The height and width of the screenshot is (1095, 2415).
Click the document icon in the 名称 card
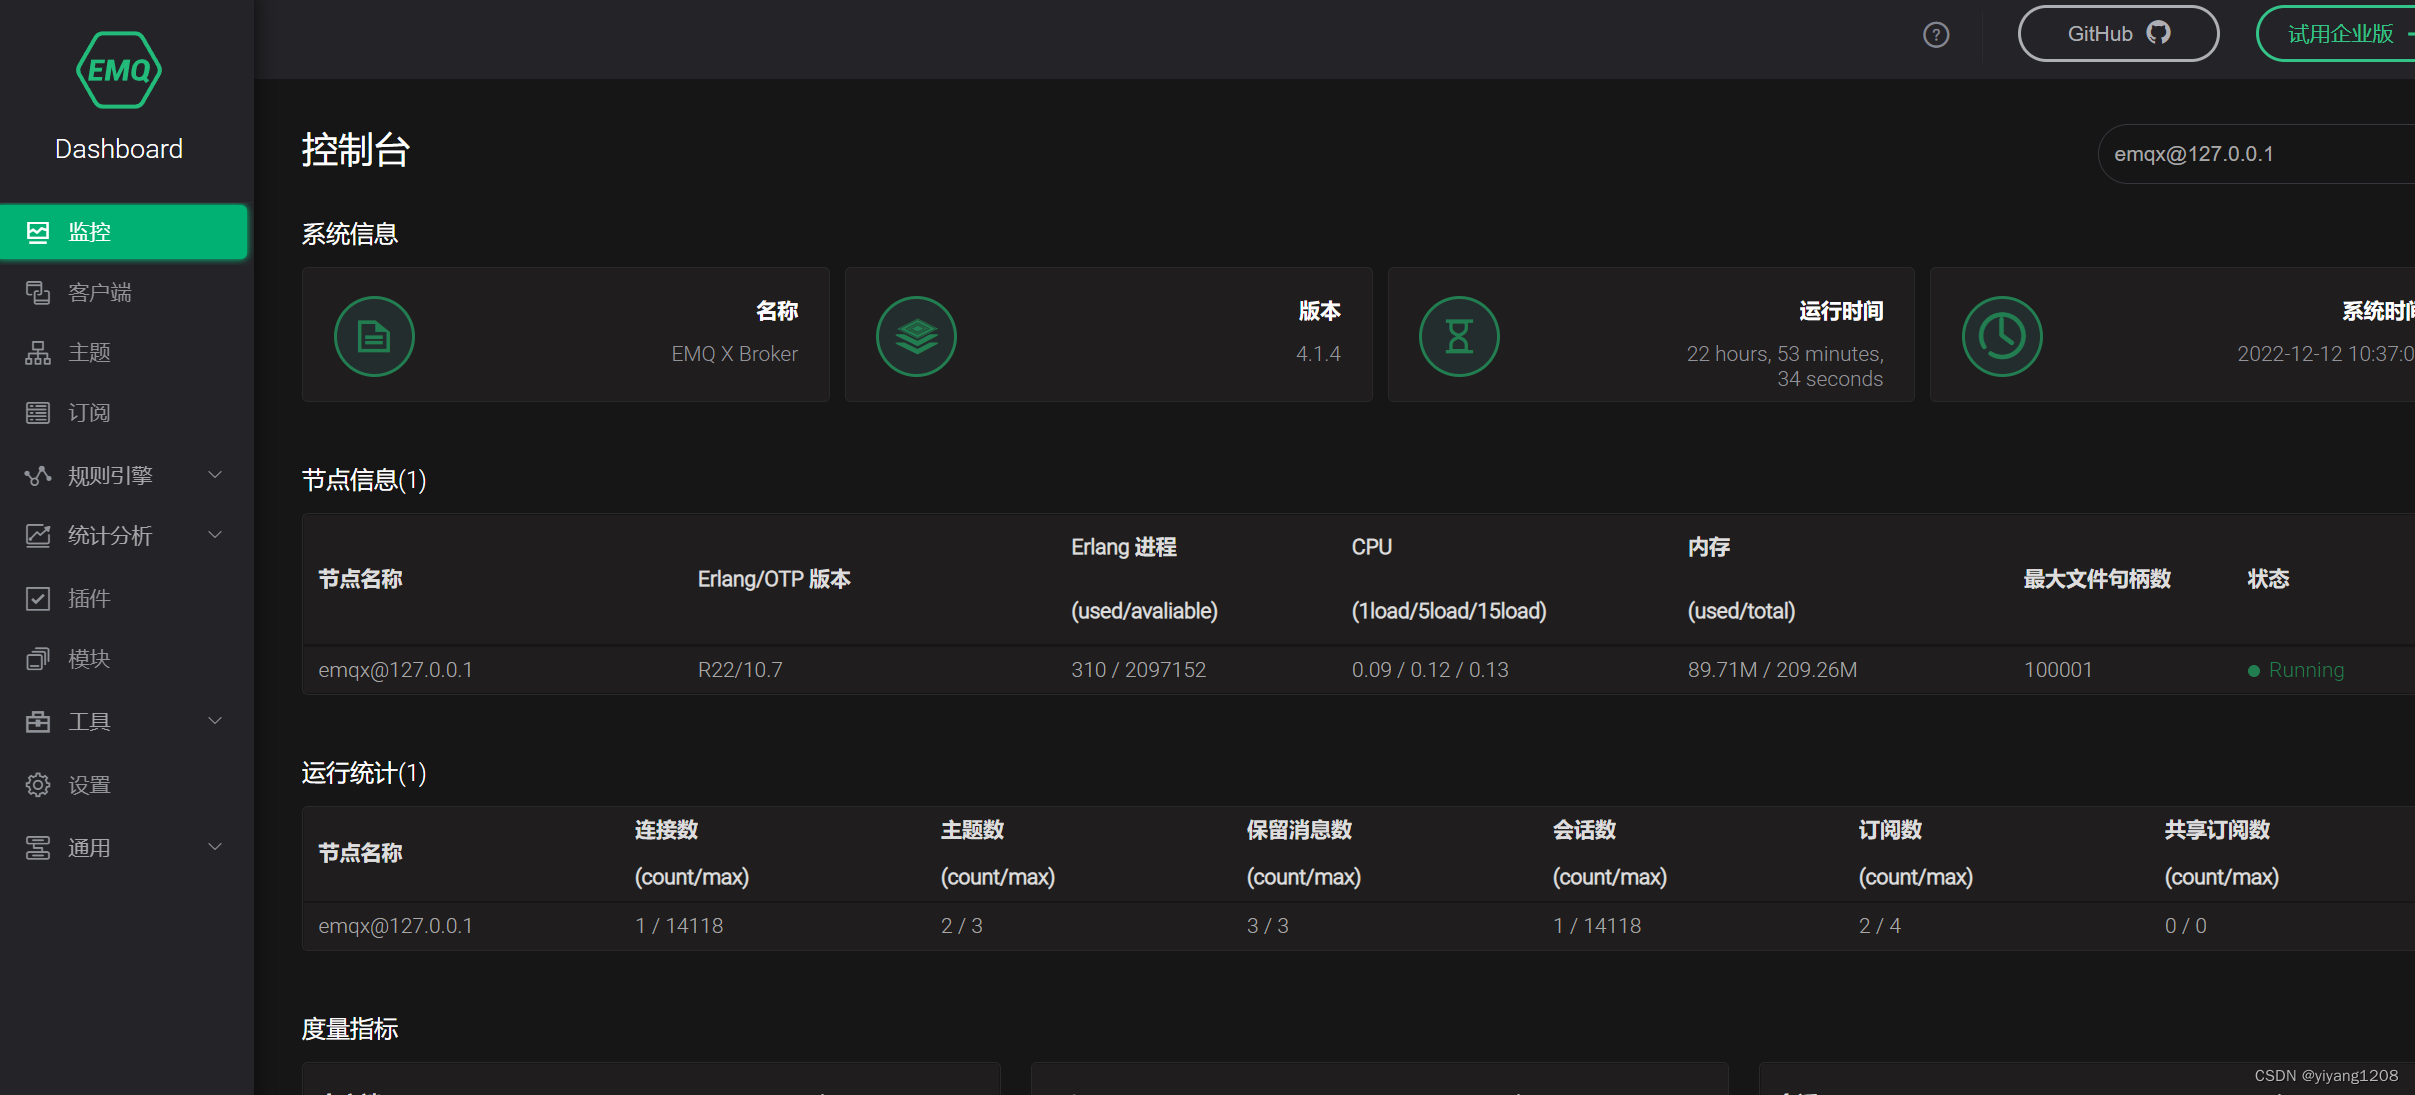tap(374, 337)
